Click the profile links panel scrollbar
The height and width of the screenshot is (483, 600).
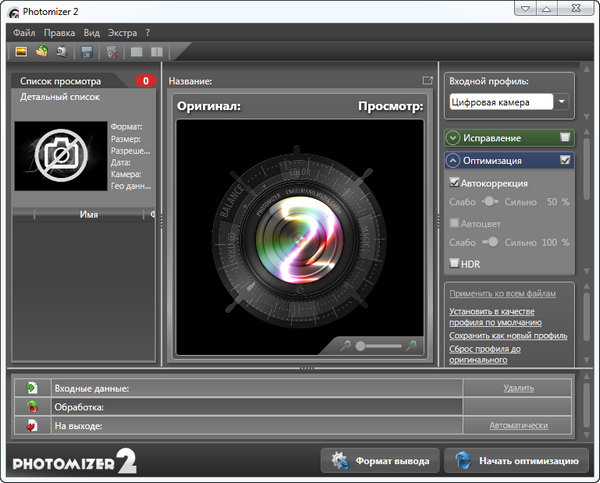coord(587,317)
